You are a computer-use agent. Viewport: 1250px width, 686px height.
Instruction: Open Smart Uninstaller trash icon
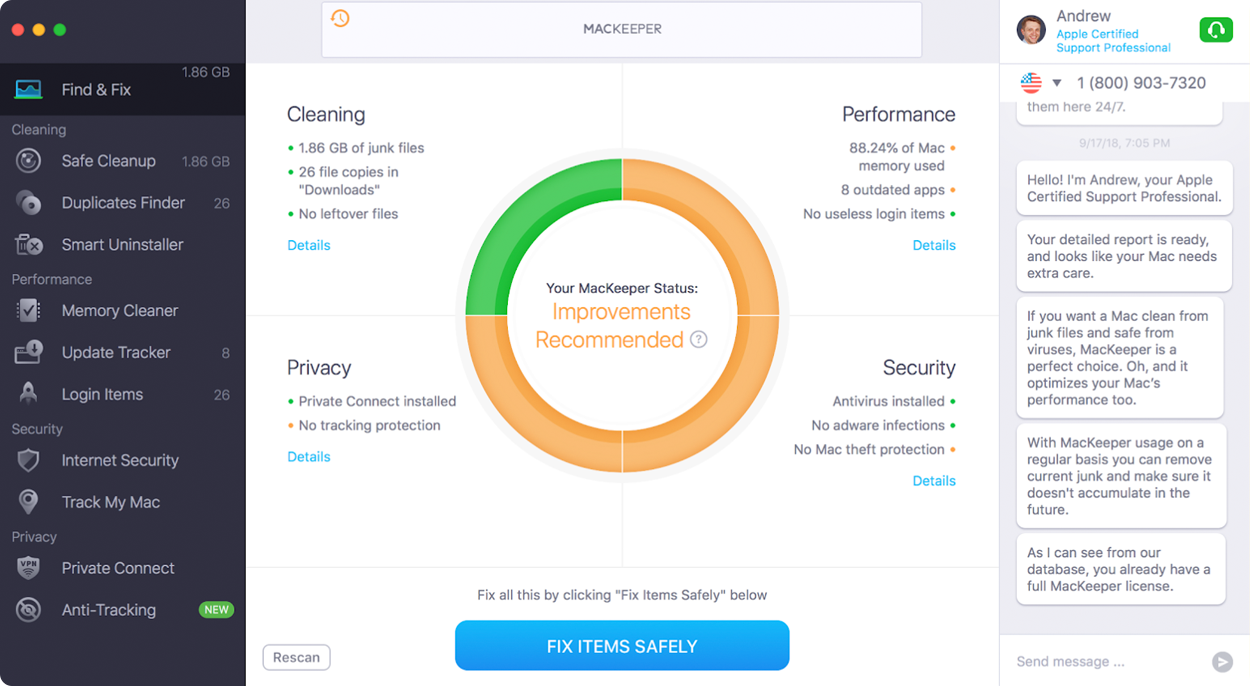click(28, 245)
